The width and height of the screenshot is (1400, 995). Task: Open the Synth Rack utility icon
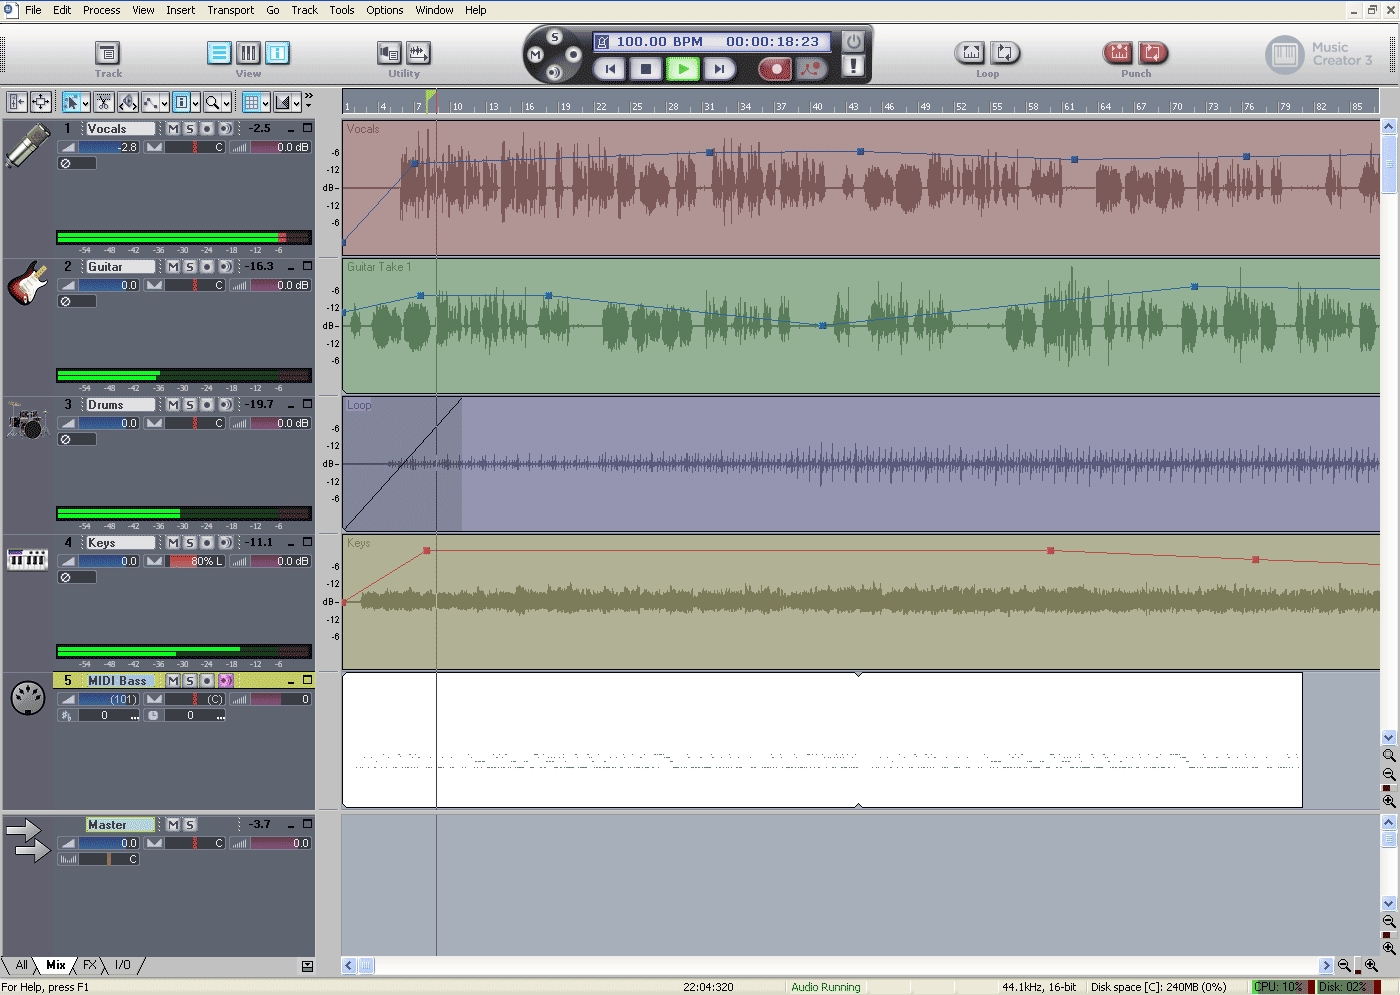389,53
